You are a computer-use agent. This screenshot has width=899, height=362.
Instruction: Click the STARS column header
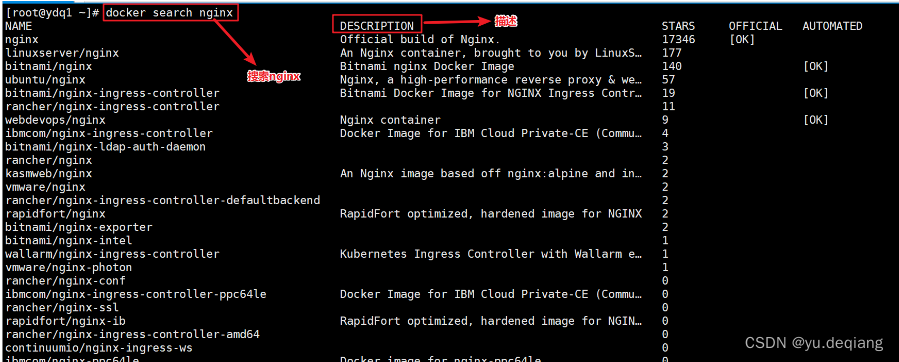coord(678,26)
